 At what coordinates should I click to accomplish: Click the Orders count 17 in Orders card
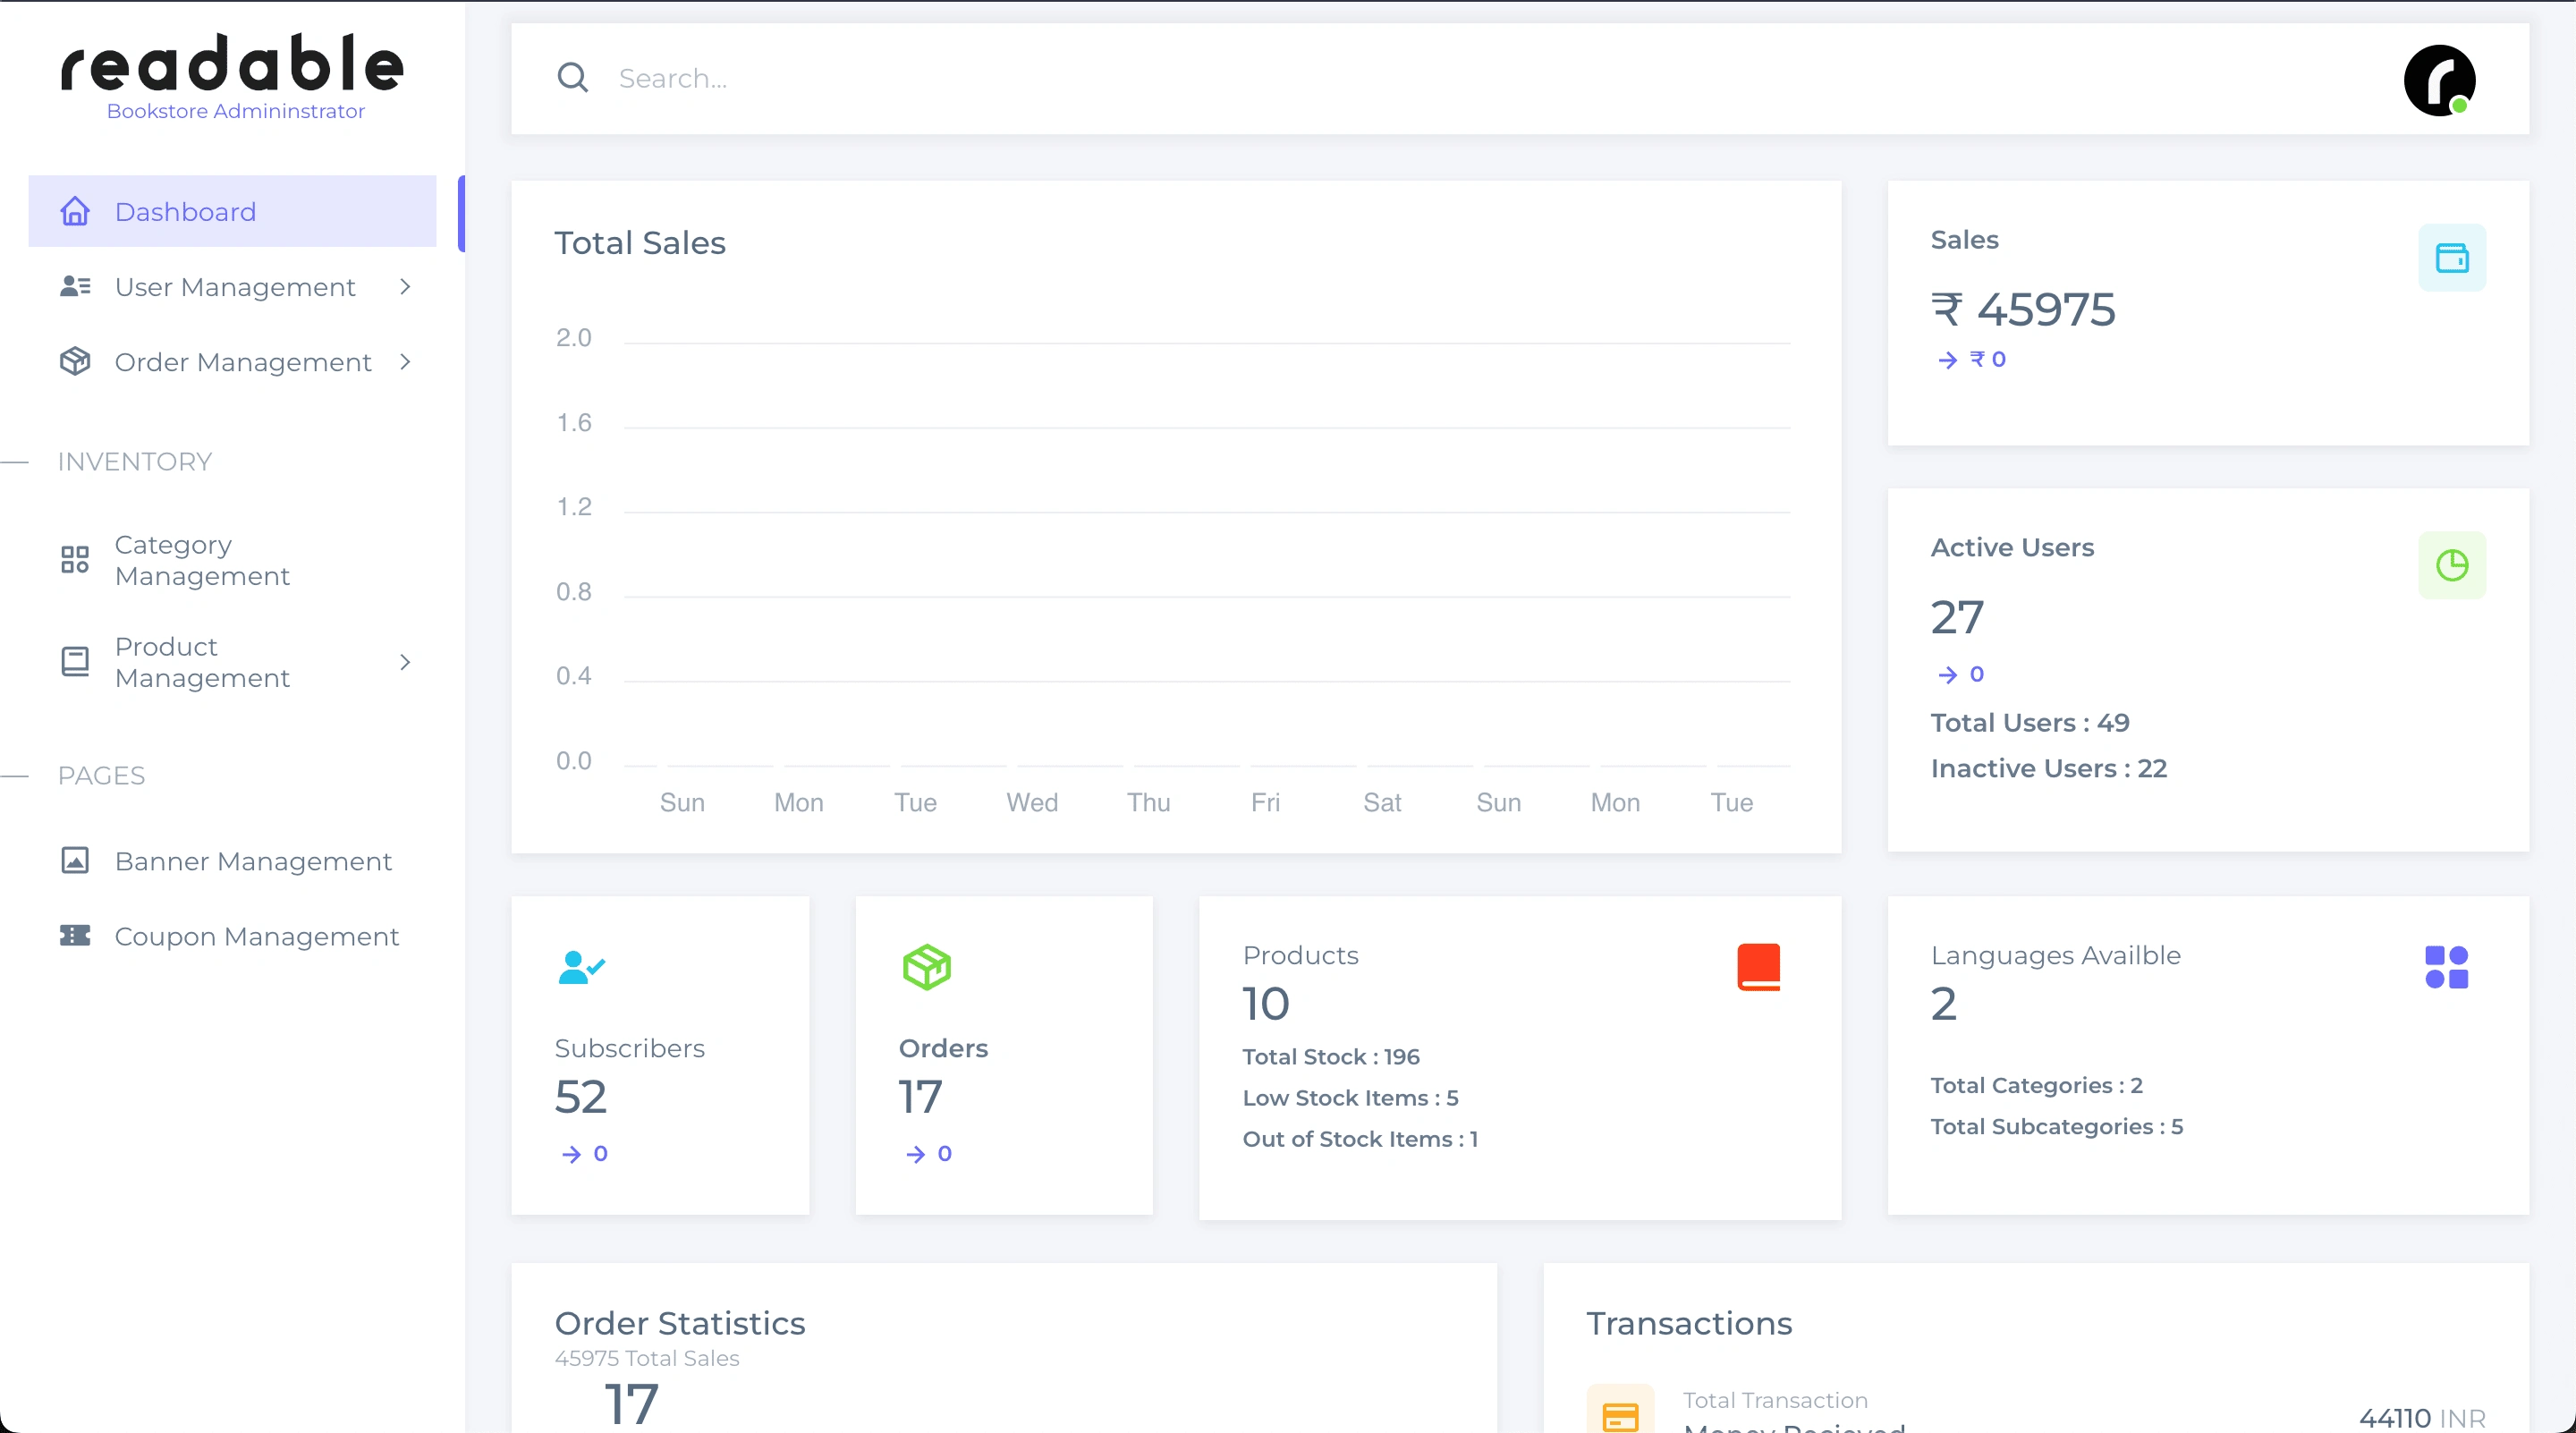[x=921, y=1097]
